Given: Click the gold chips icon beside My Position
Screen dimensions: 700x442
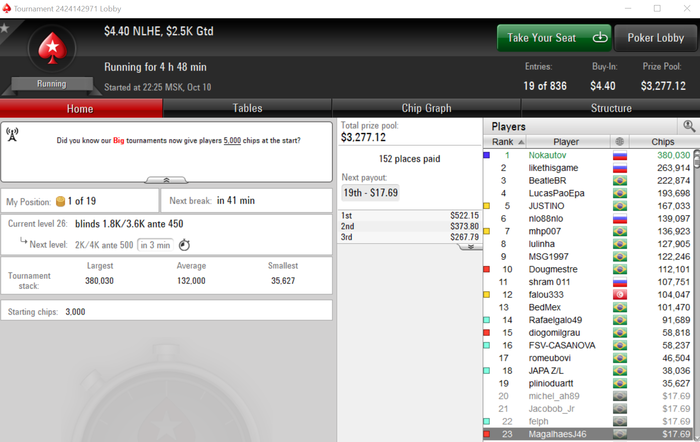Looking at the screenshot, I should (x=60, y=201).
